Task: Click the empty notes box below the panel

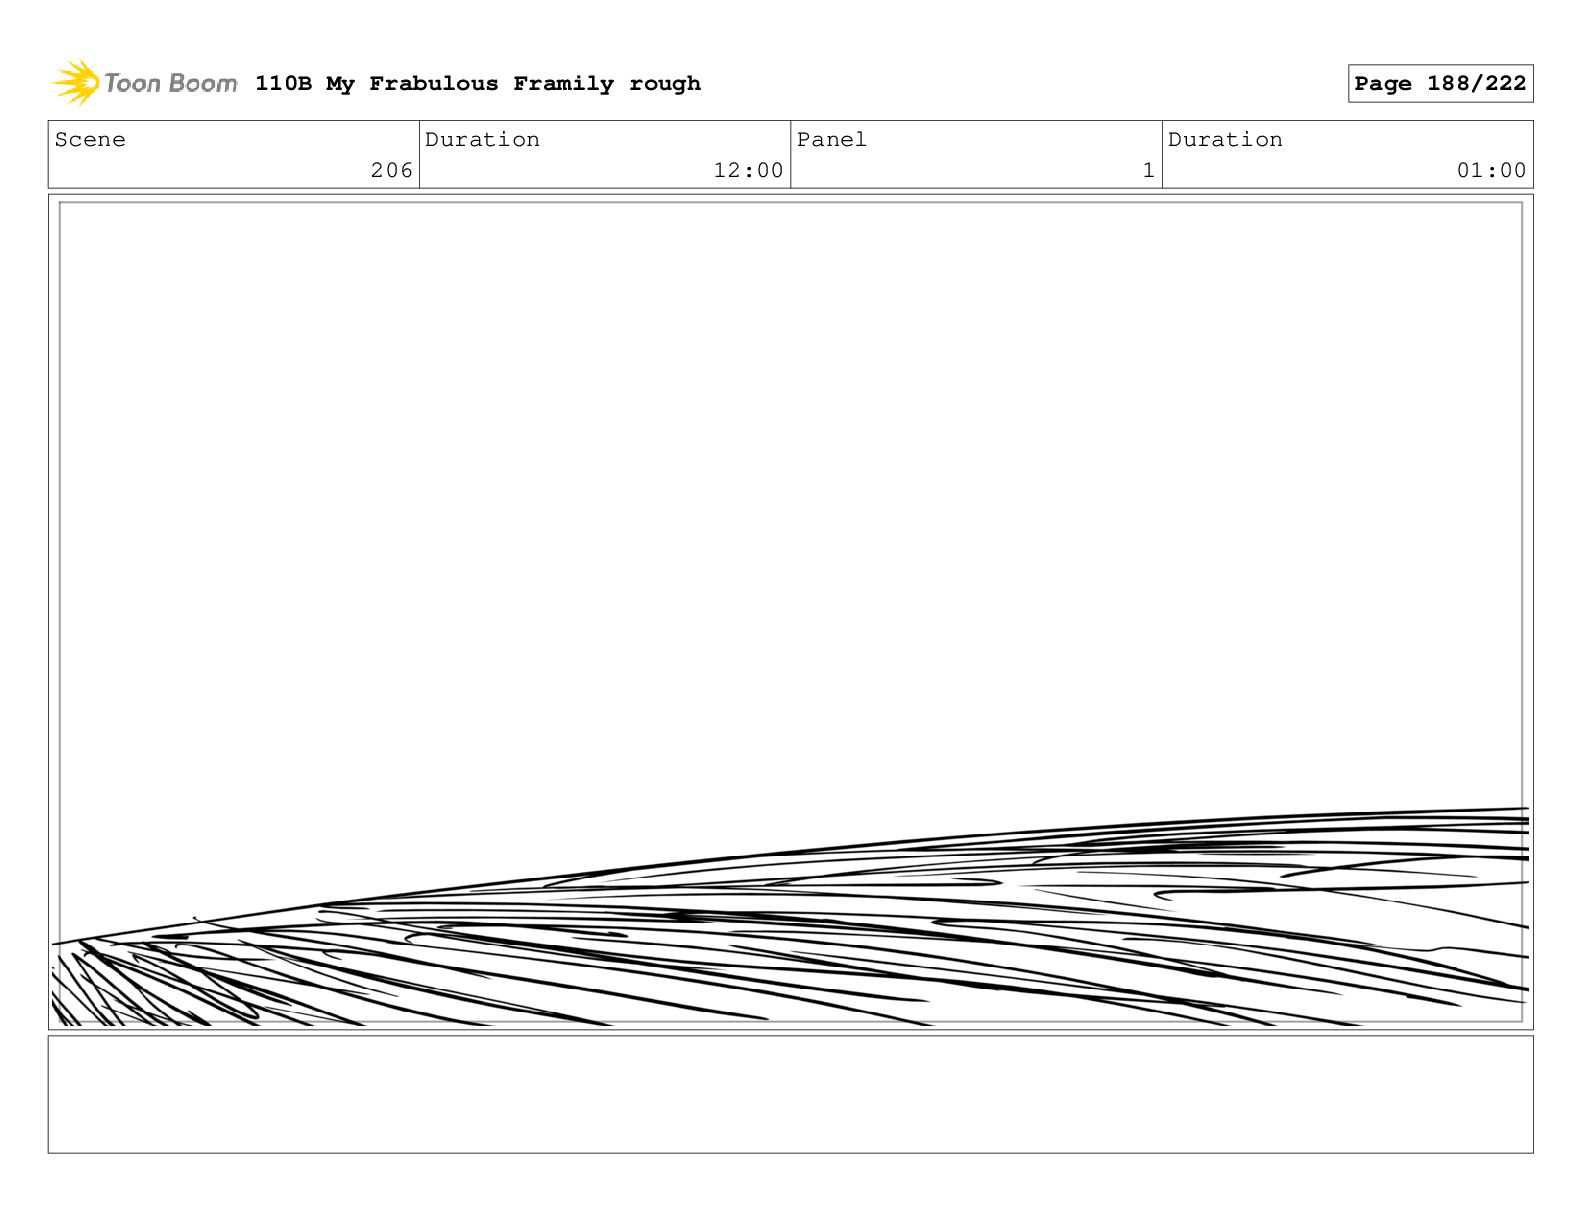Action: pyautogui.click(x=791, y=1094)
